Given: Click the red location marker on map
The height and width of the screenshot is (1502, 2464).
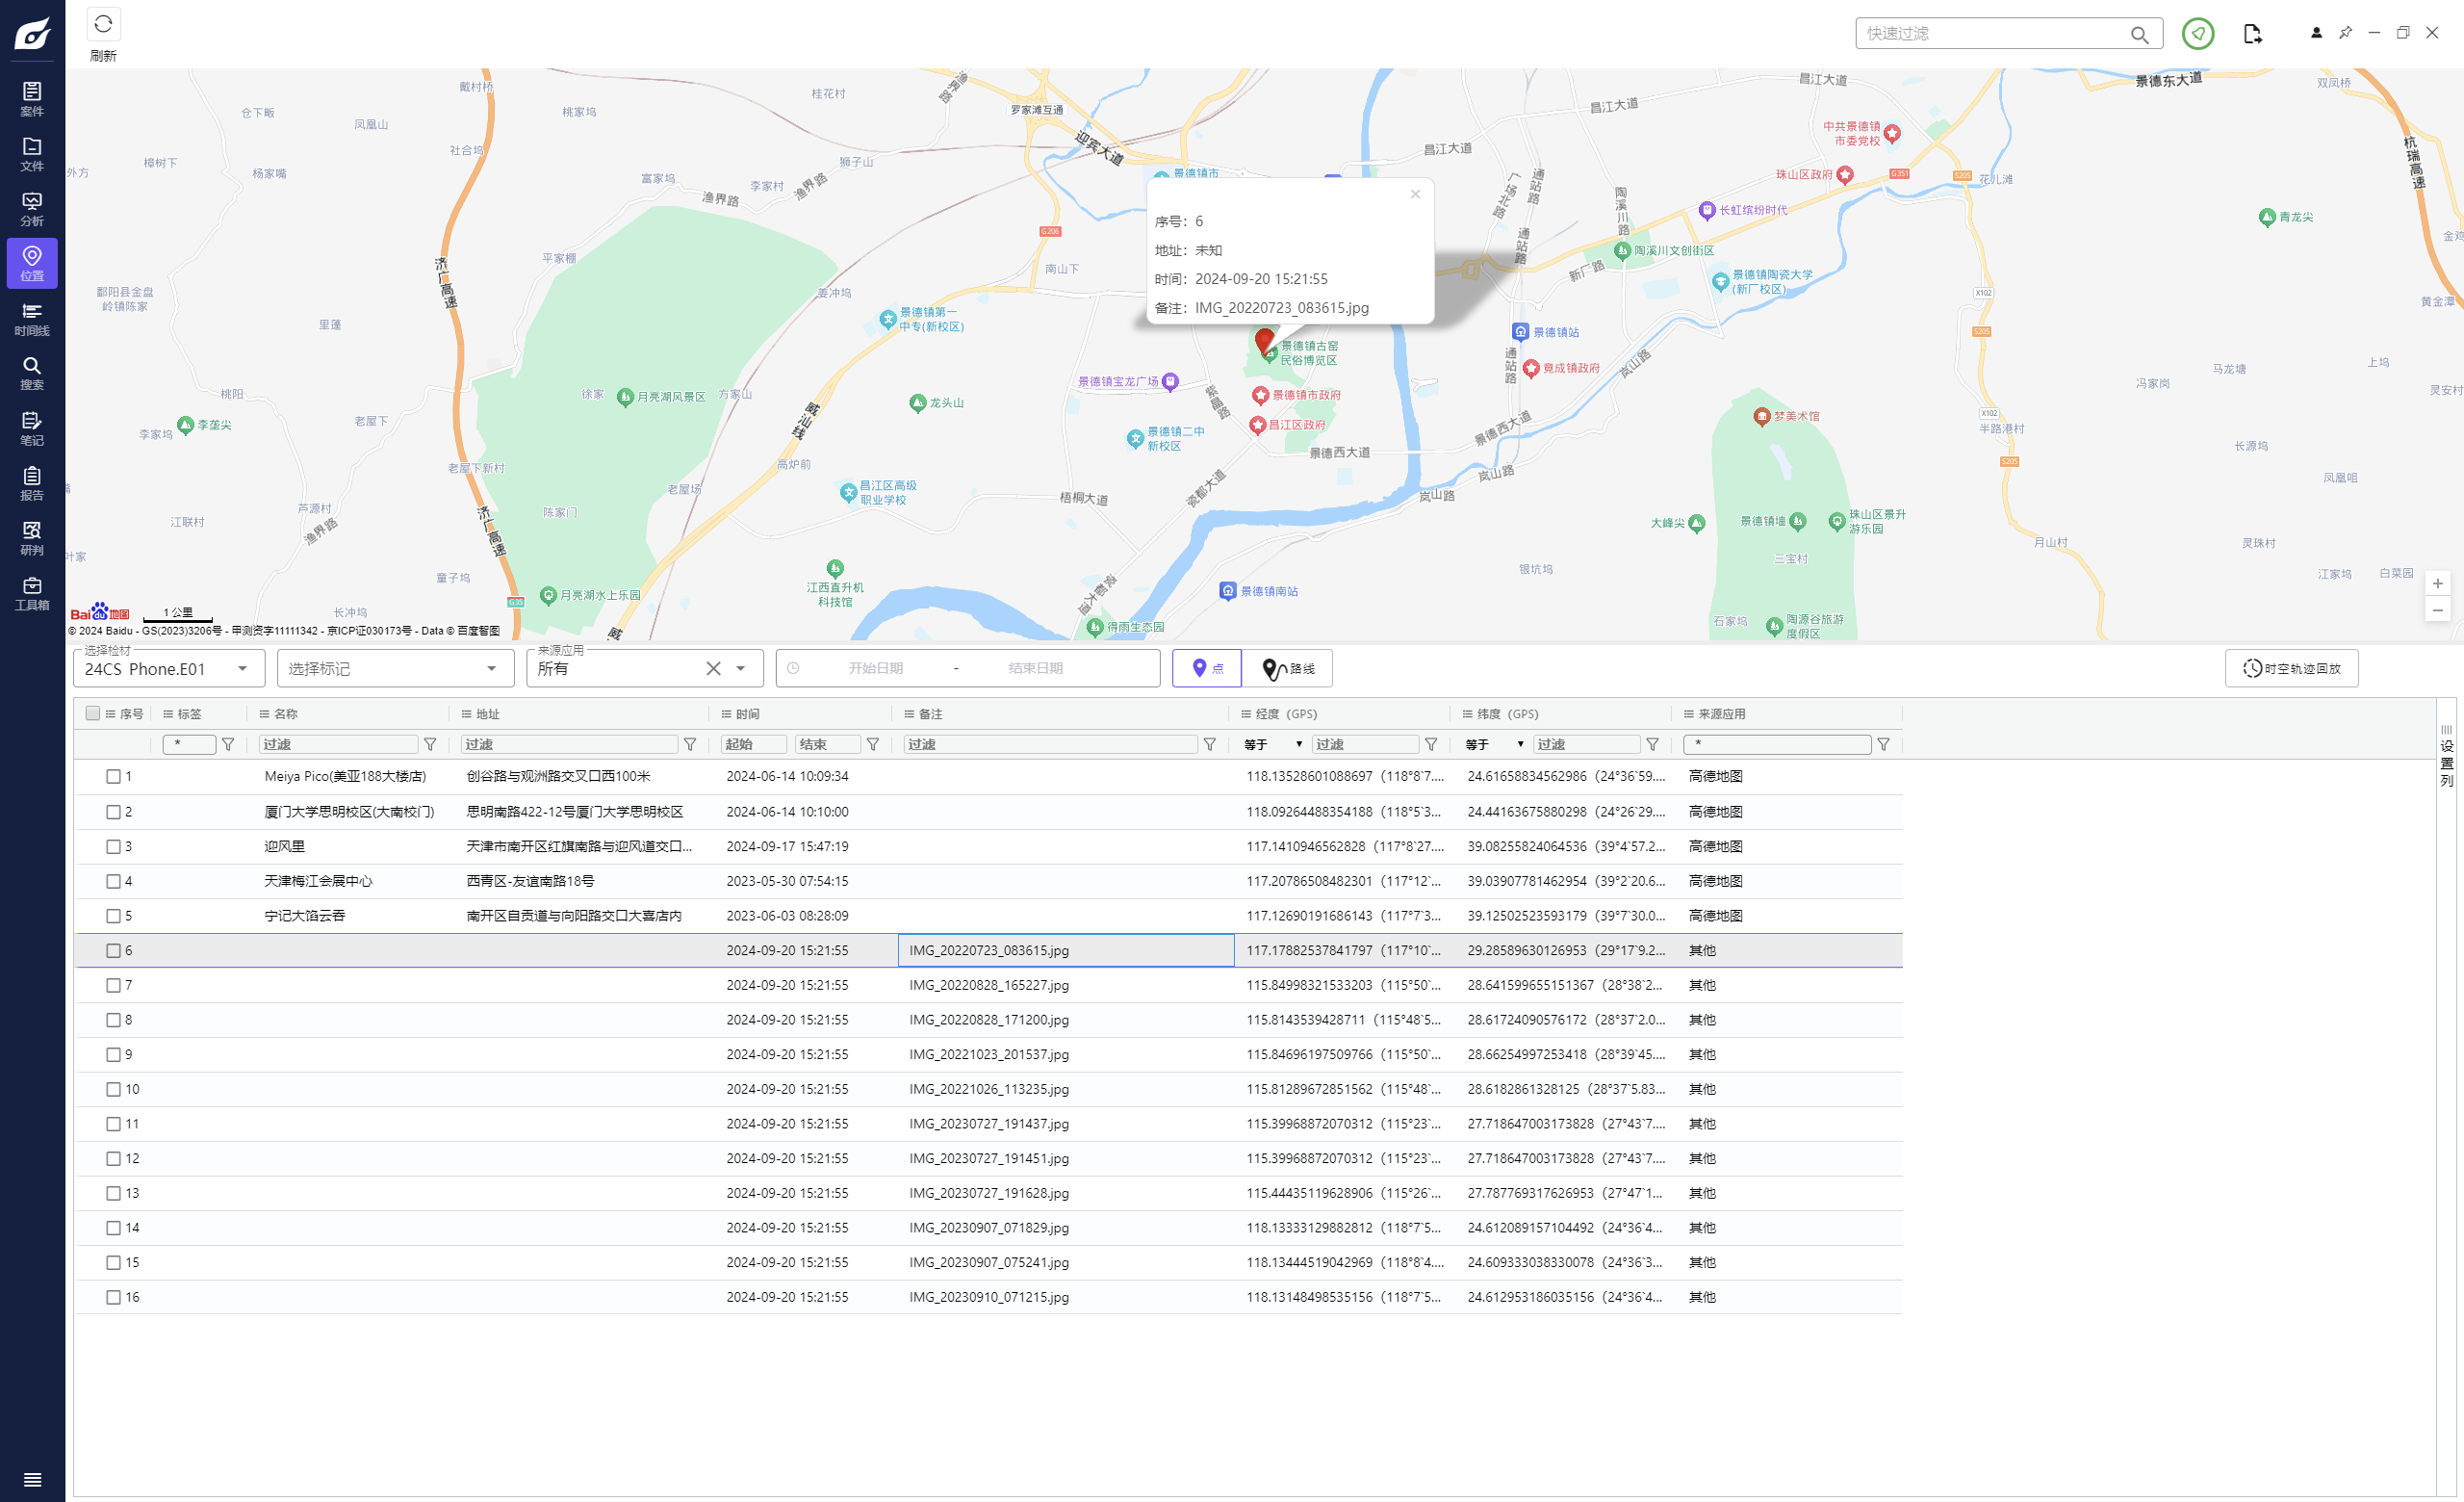Looking at the screenshot, I should pos(1264,341).
